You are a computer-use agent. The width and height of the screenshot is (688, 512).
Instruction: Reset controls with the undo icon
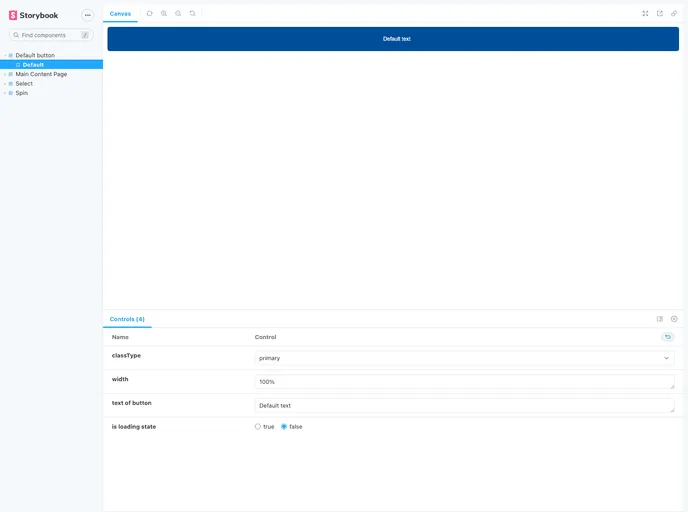[668, 337]
